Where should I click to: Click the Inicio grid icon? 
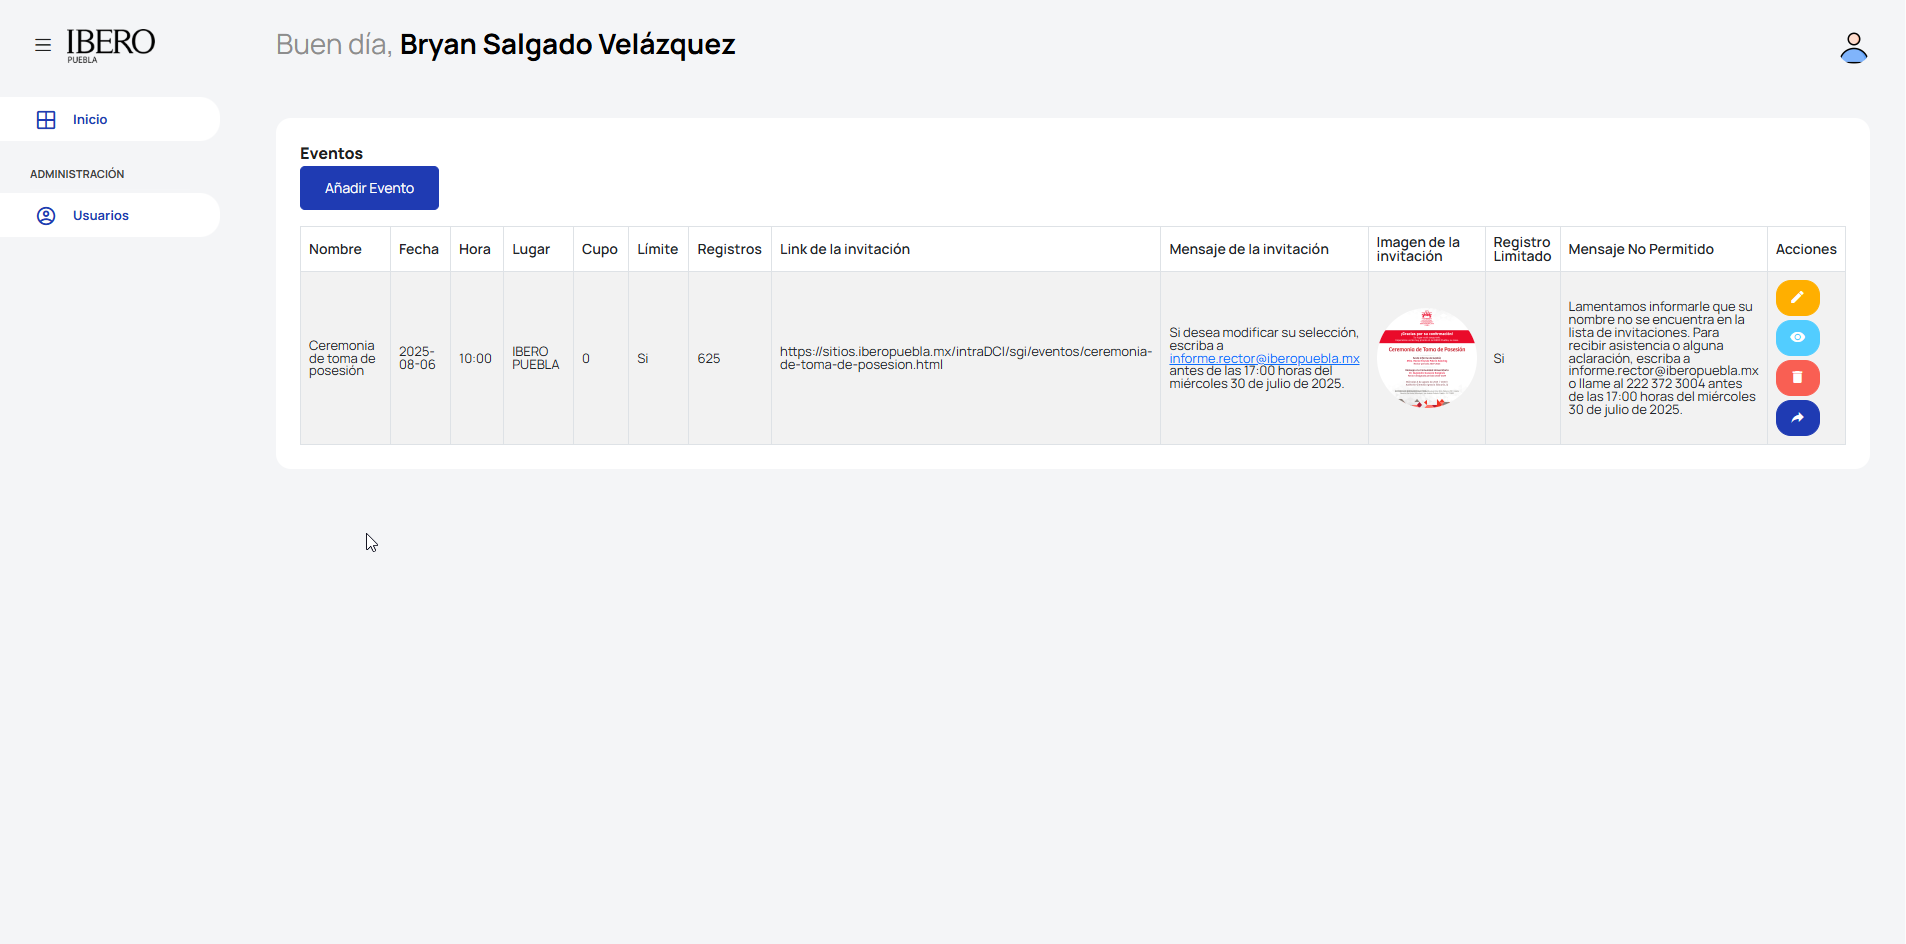46,120
